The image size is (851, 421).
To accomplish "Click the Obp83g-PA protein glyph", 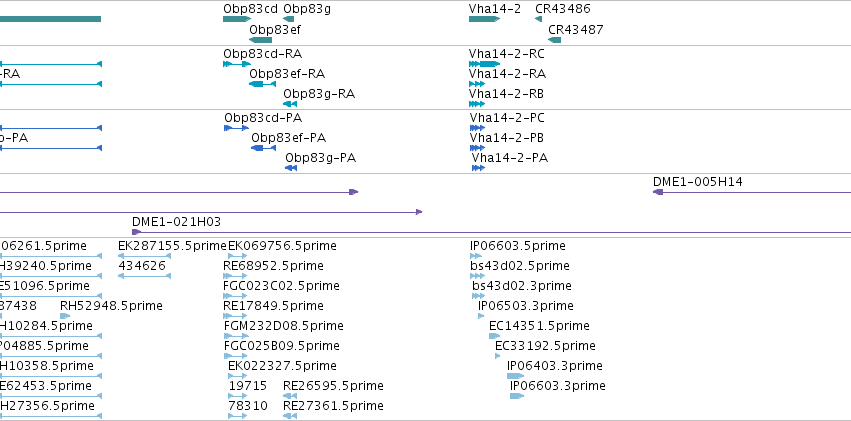I will 291,168.
